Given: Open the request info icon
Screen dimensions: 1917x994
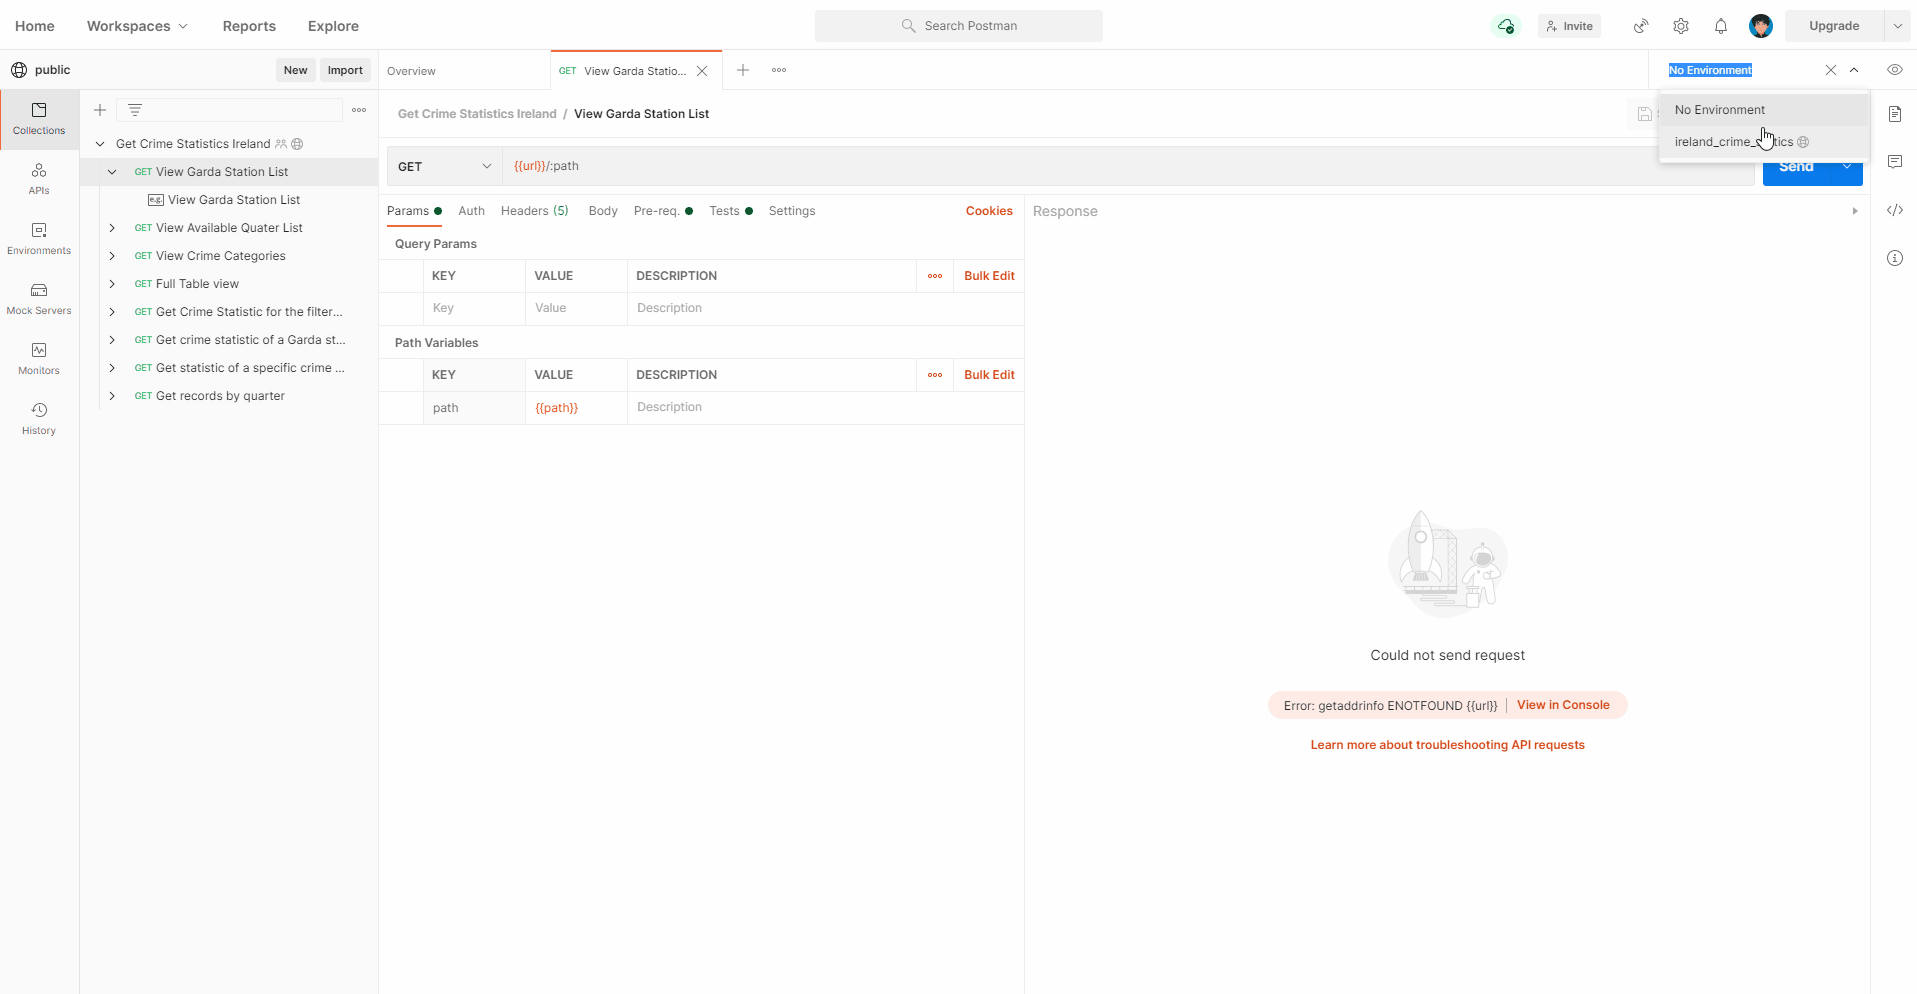Looking at the screenshot, I should (x=1895, y=258).
